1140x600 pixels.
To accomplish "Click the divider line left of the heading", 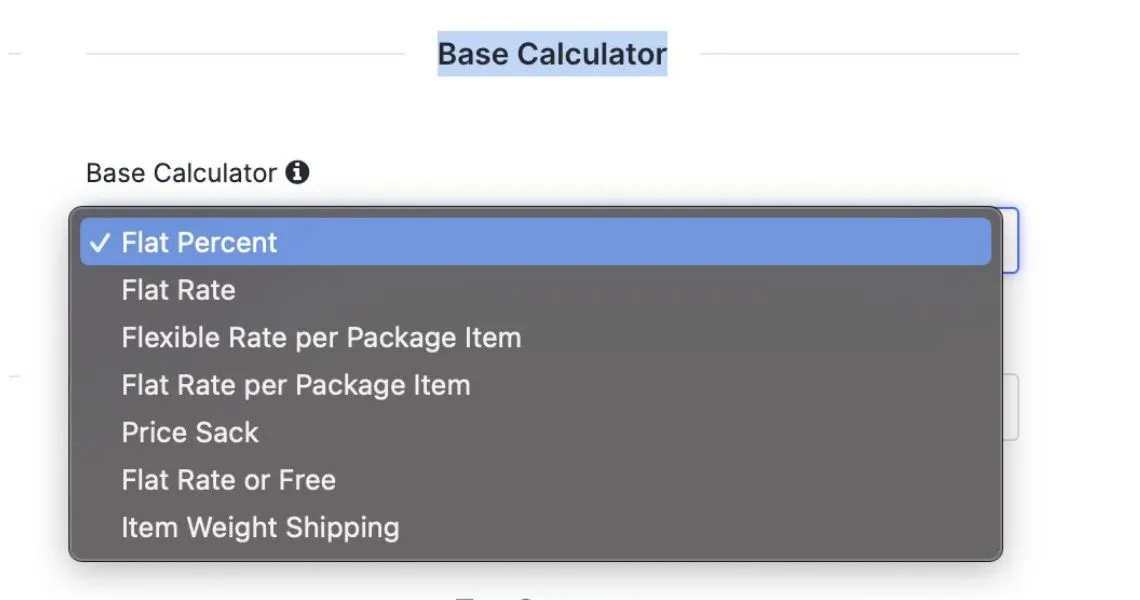I will pos(245,54).
